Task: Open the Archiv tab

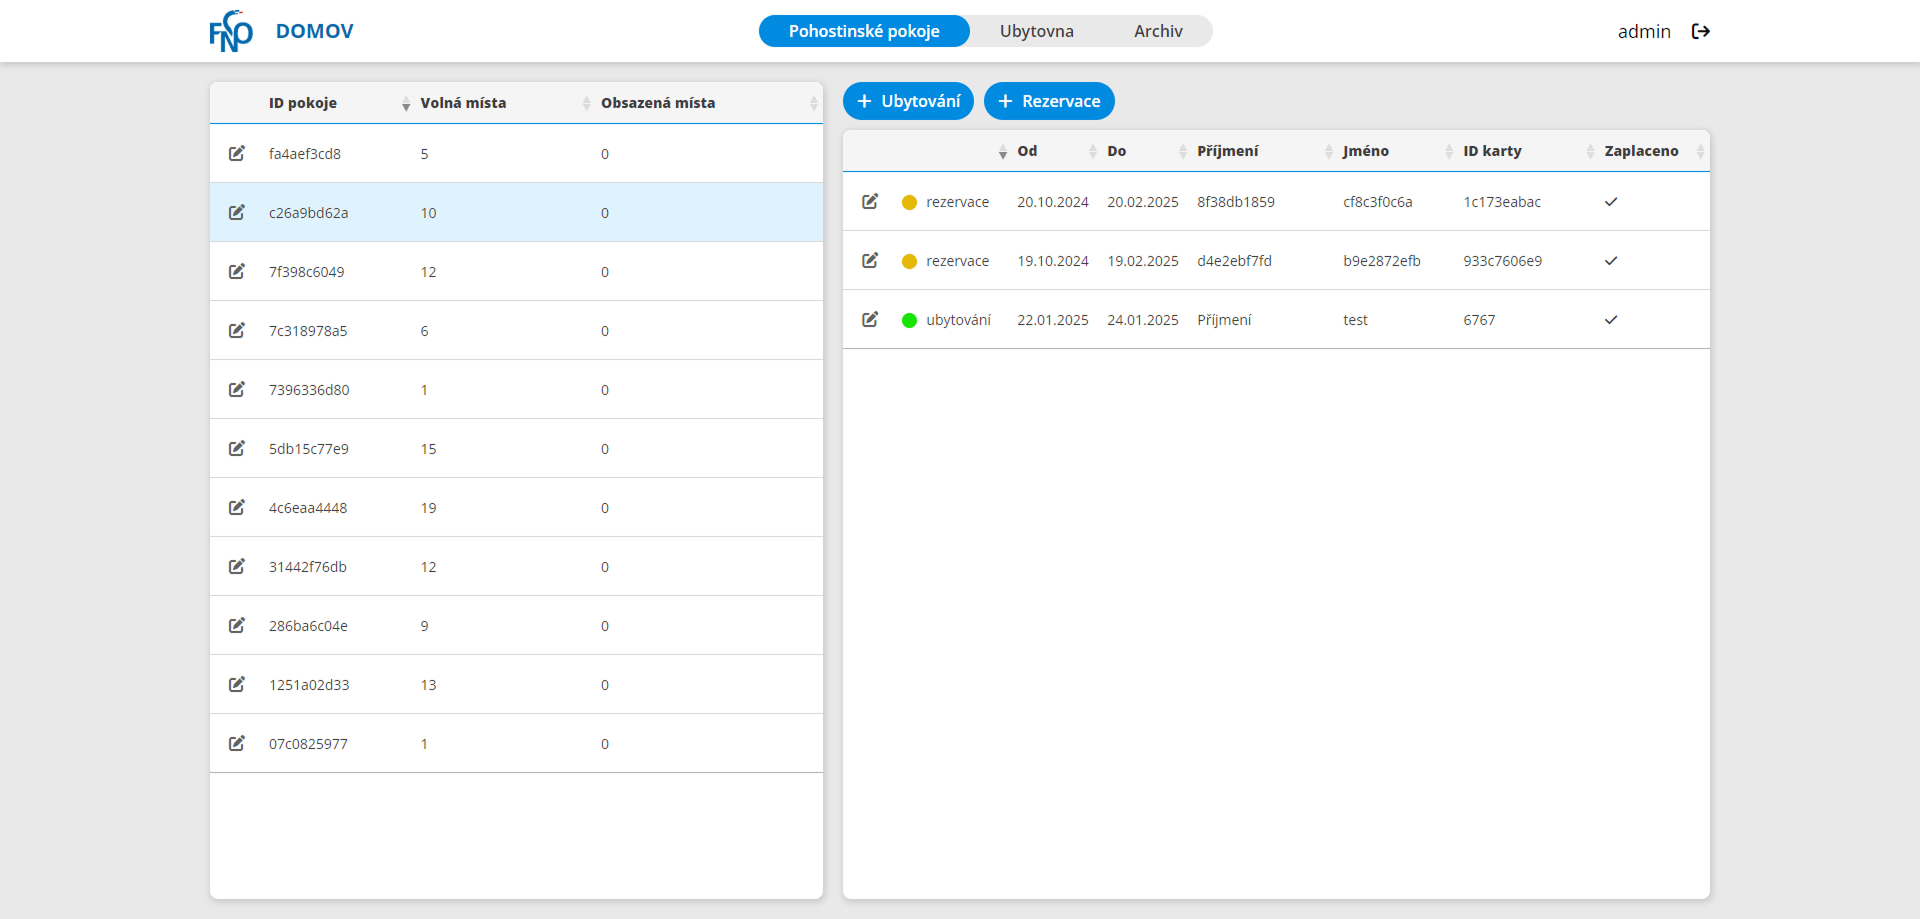Action: pos(1157,31)
